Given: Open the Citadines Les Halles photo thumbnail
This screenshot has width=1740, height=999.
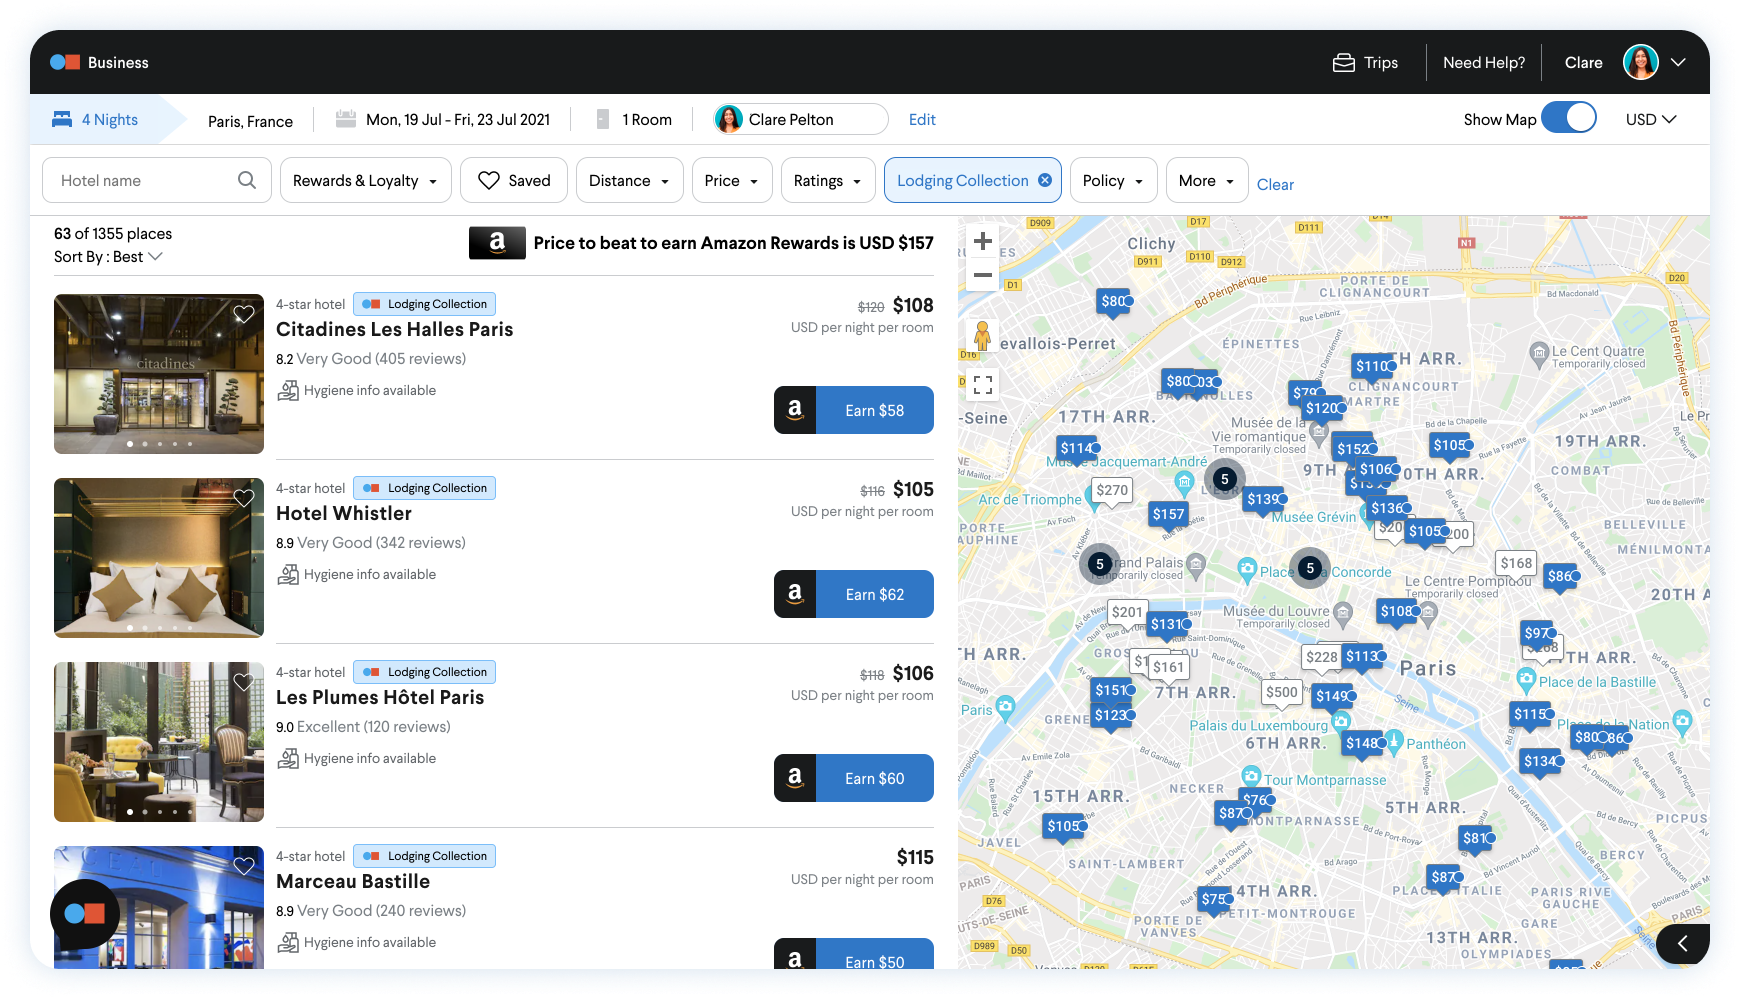Looking at the screenshot, I should tap(159, 374).
